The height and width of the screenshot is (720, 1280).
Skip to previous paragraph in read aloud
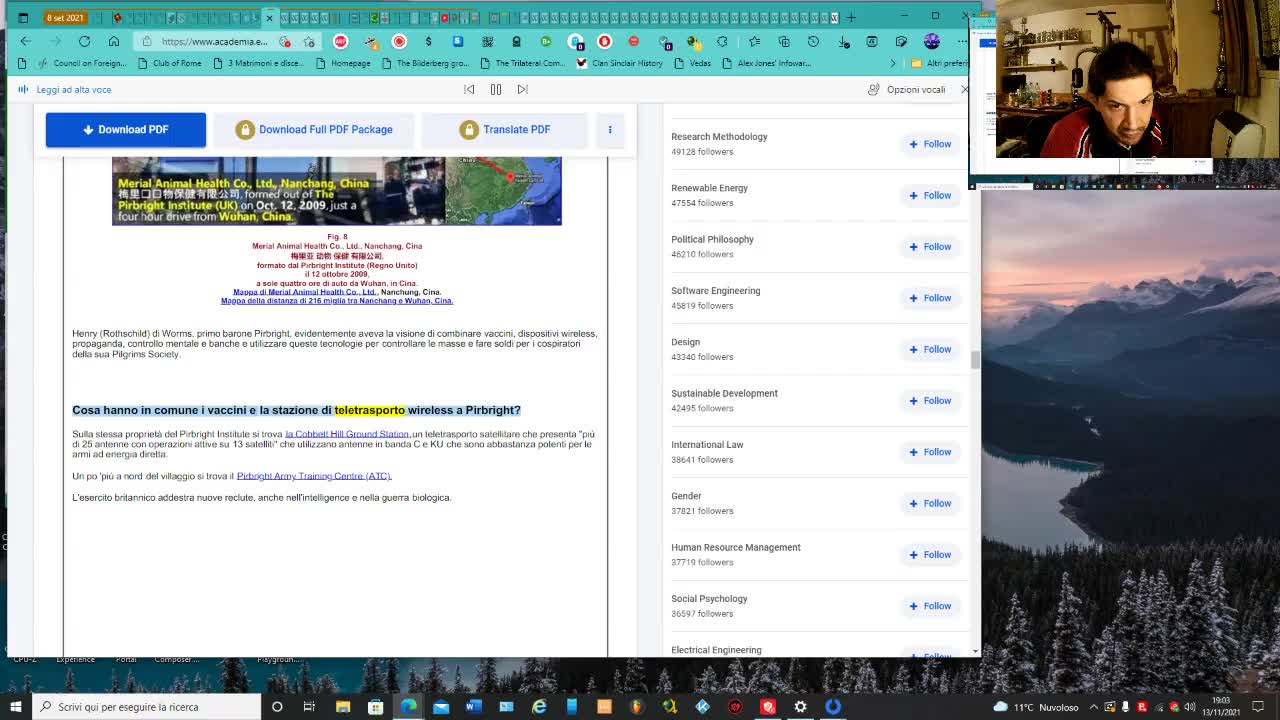point(469,89)
